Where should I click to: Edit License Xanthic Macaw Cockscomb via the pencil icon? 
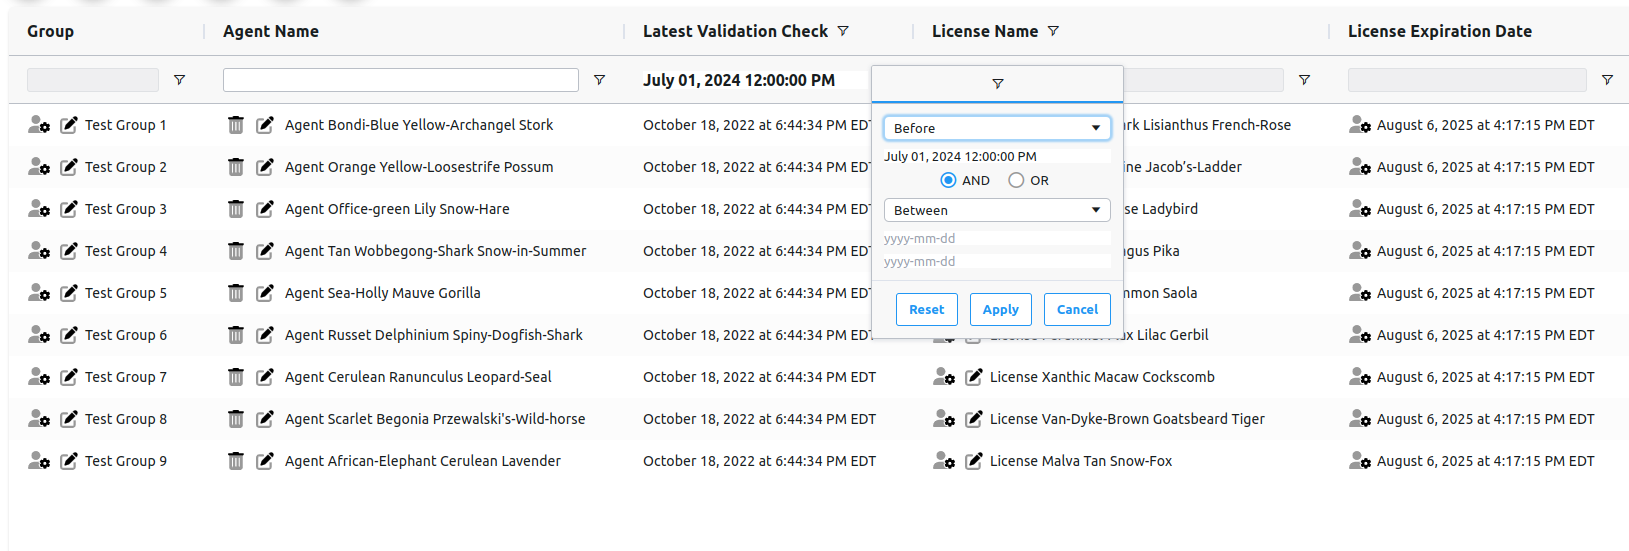[x=974, y=377]
